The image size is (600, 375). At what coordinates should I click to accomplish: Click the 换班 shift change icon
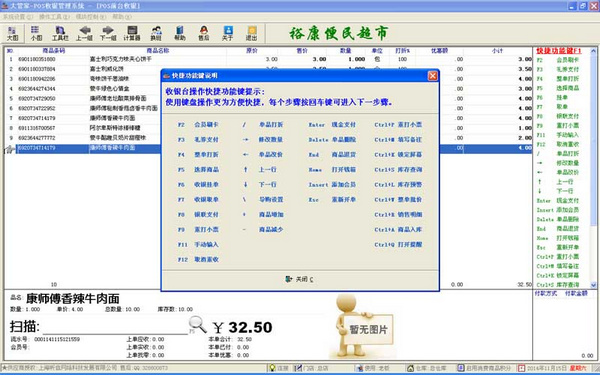click(x=156, y=33)
